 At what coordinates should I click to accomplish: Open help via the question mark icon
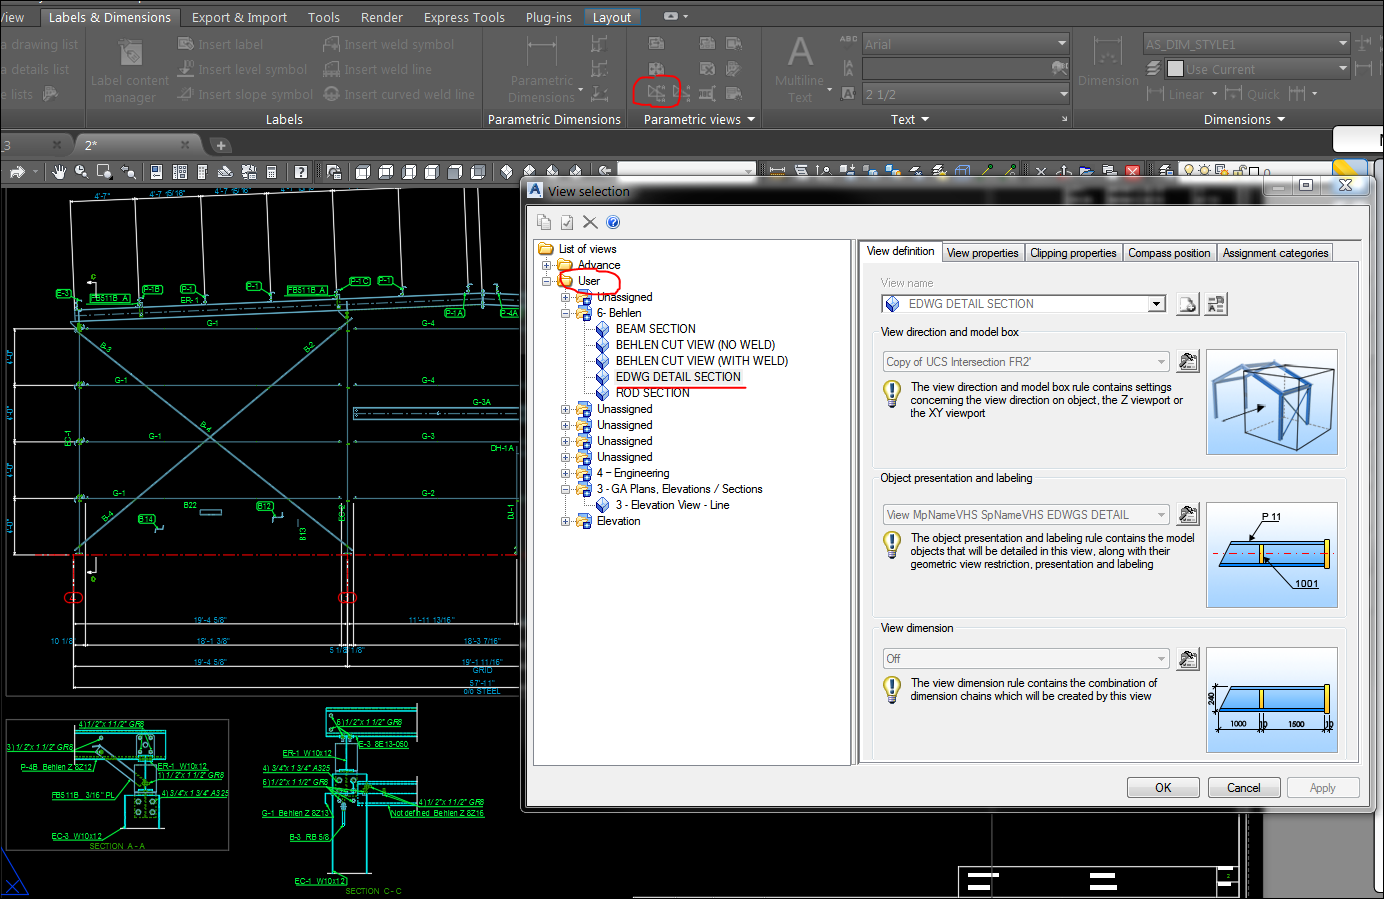[613, 221]
